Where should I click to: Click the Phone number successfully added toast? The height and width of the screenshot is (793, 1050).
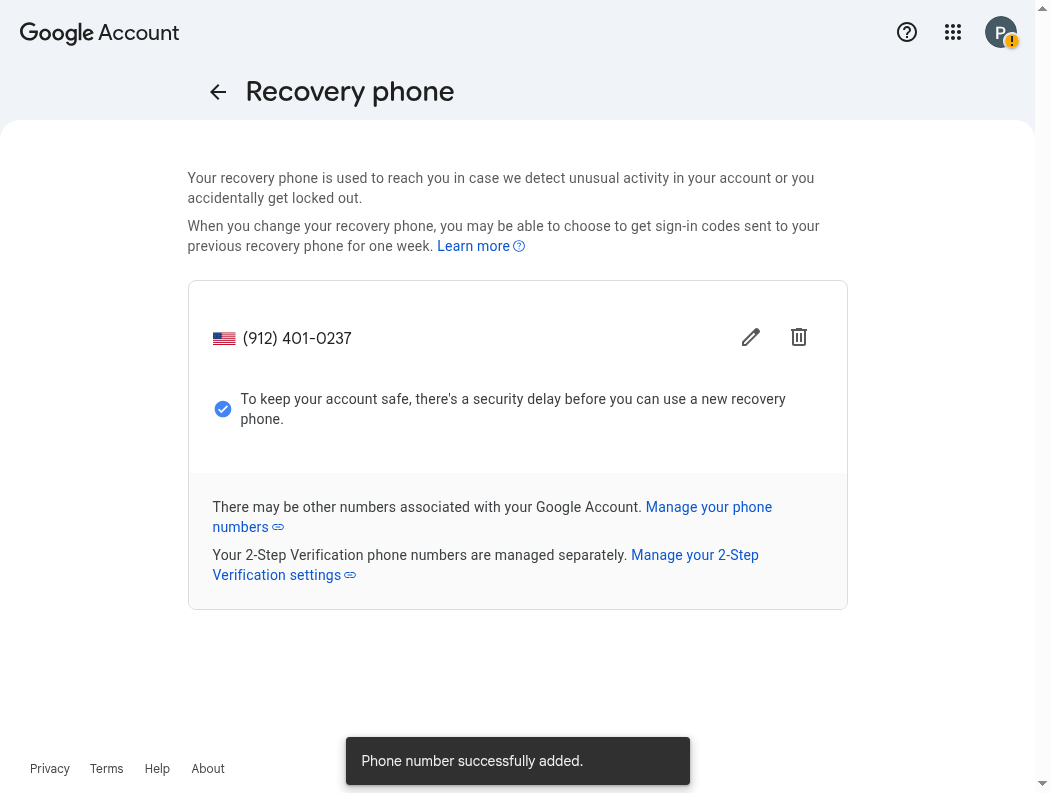pos(518,761)
